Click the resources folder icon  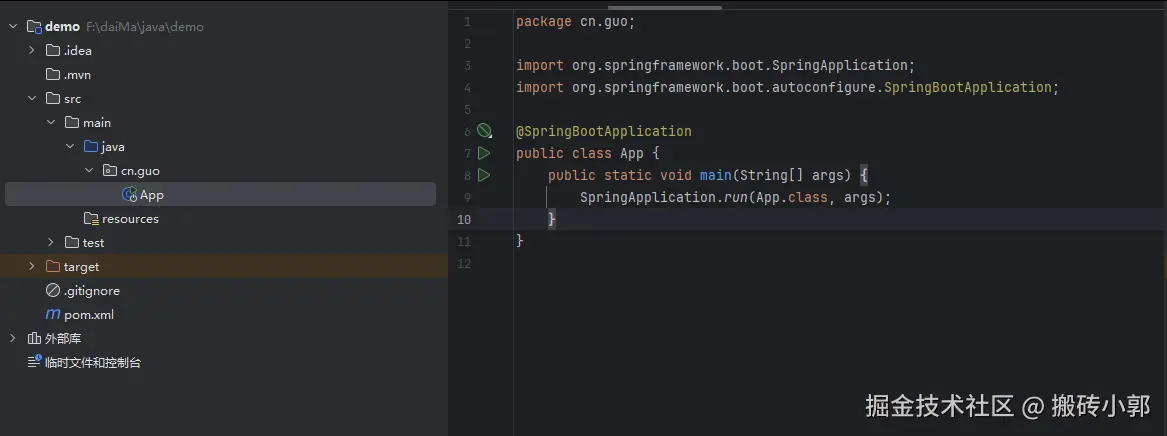(91, 219)
